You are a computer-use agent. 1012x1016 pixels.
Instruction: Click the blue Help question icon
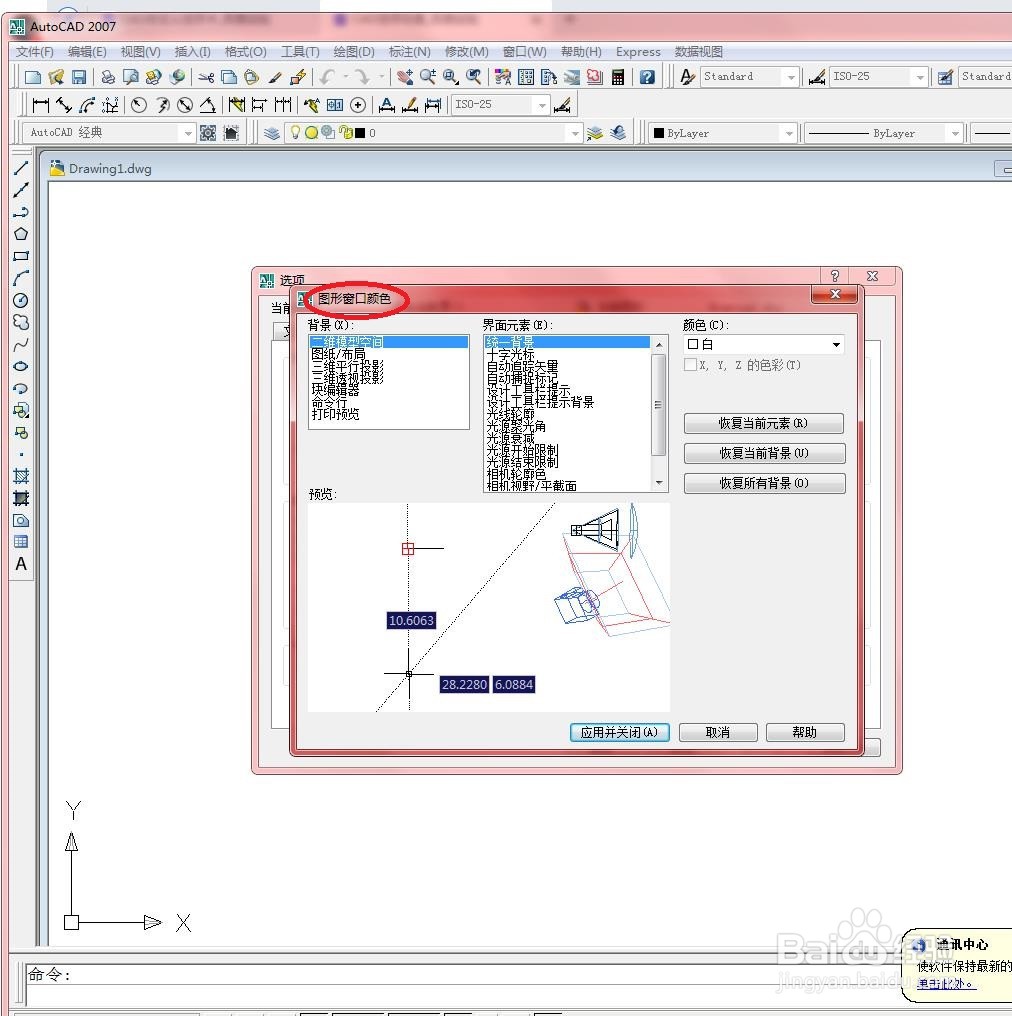pyautogui.click(x=647, y=77)
